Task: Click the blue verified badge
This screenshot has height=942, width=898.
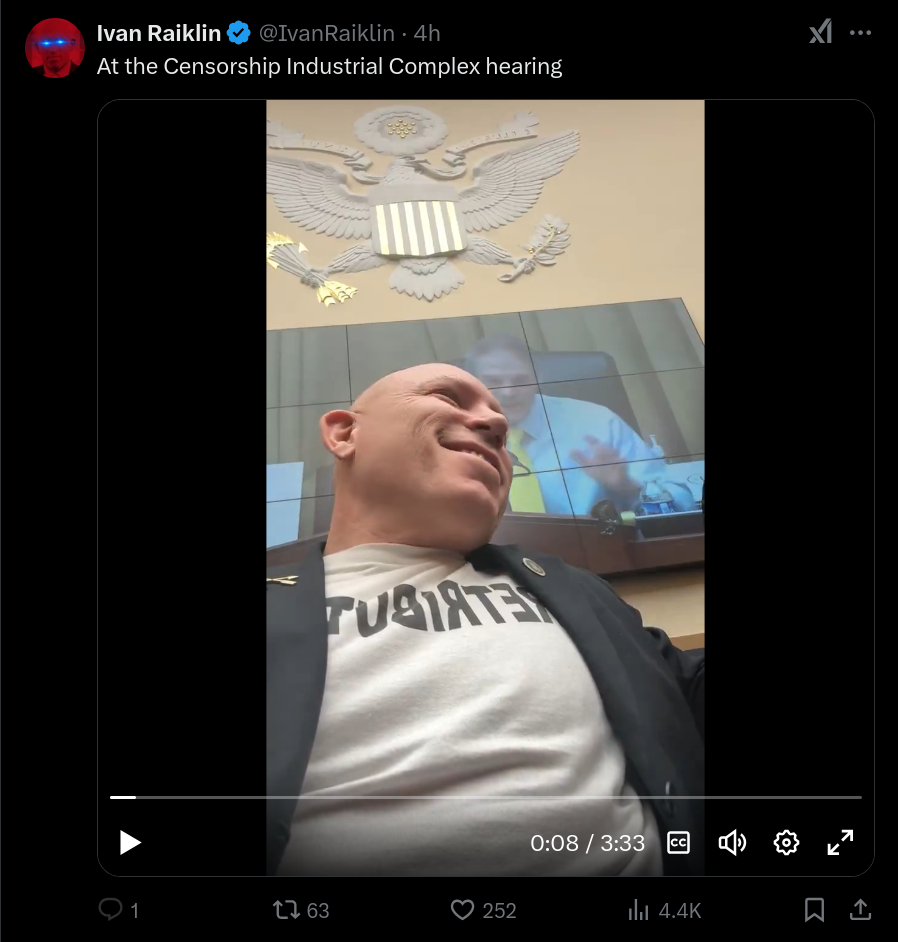Action: (238, 32)
